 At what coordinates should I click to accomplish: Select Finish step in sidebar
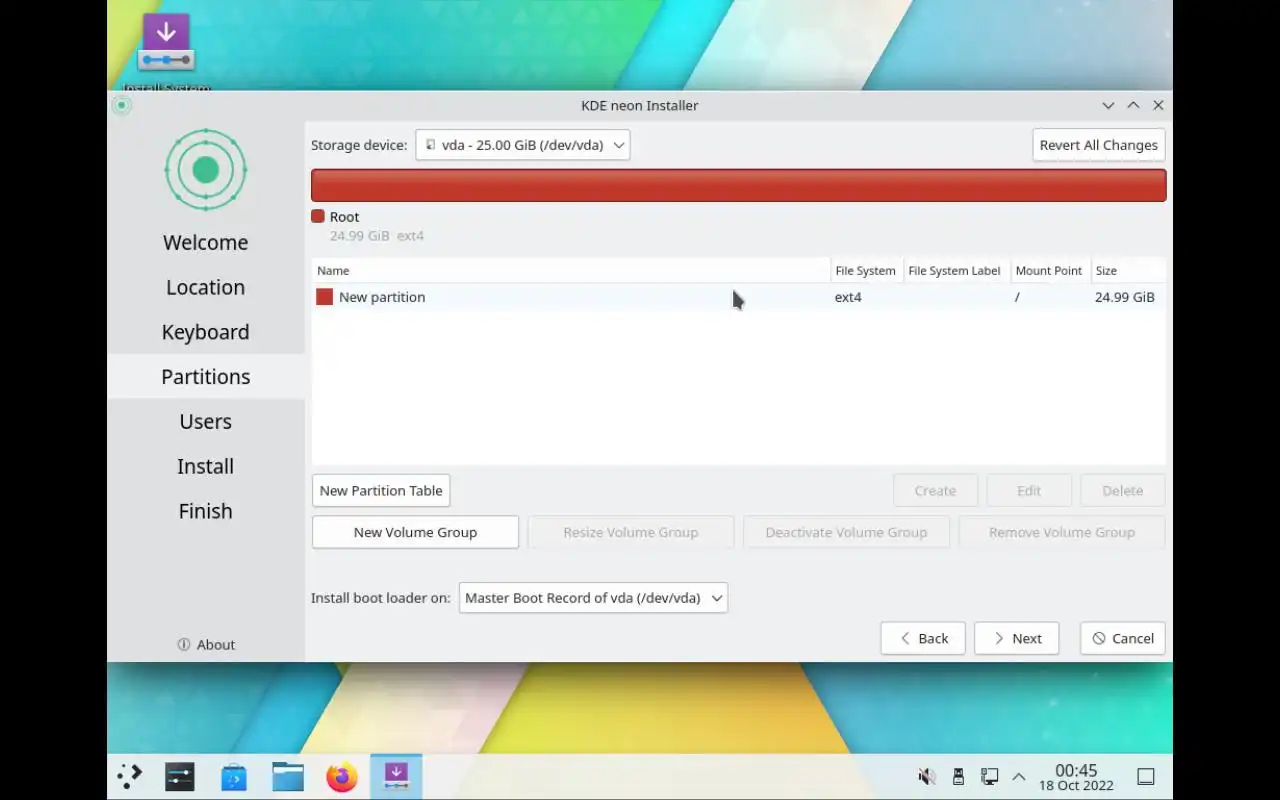(x=206, y=511)
